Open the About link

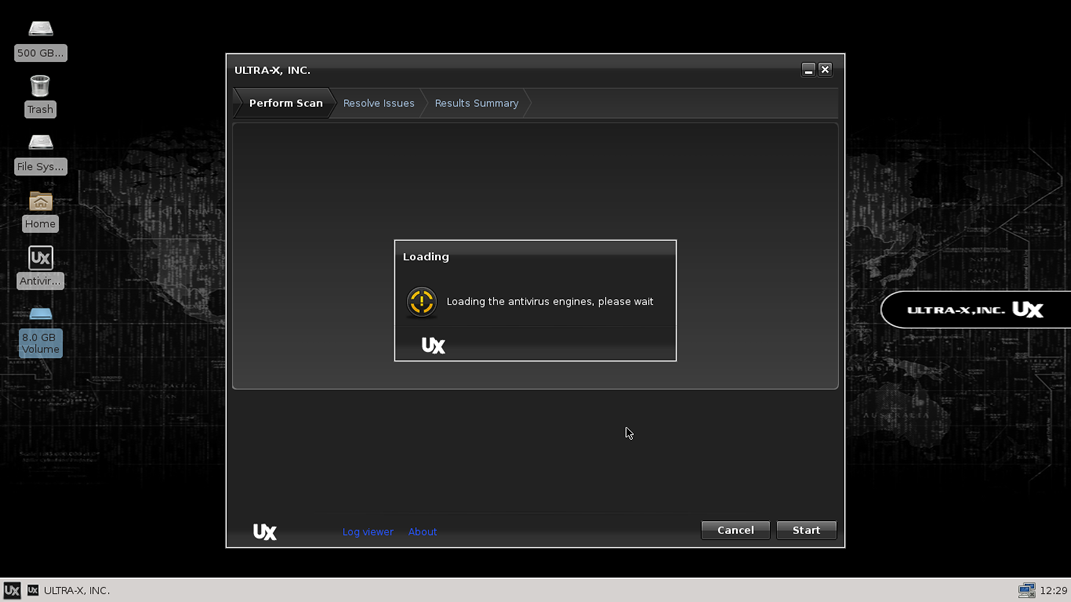point(422,532)
